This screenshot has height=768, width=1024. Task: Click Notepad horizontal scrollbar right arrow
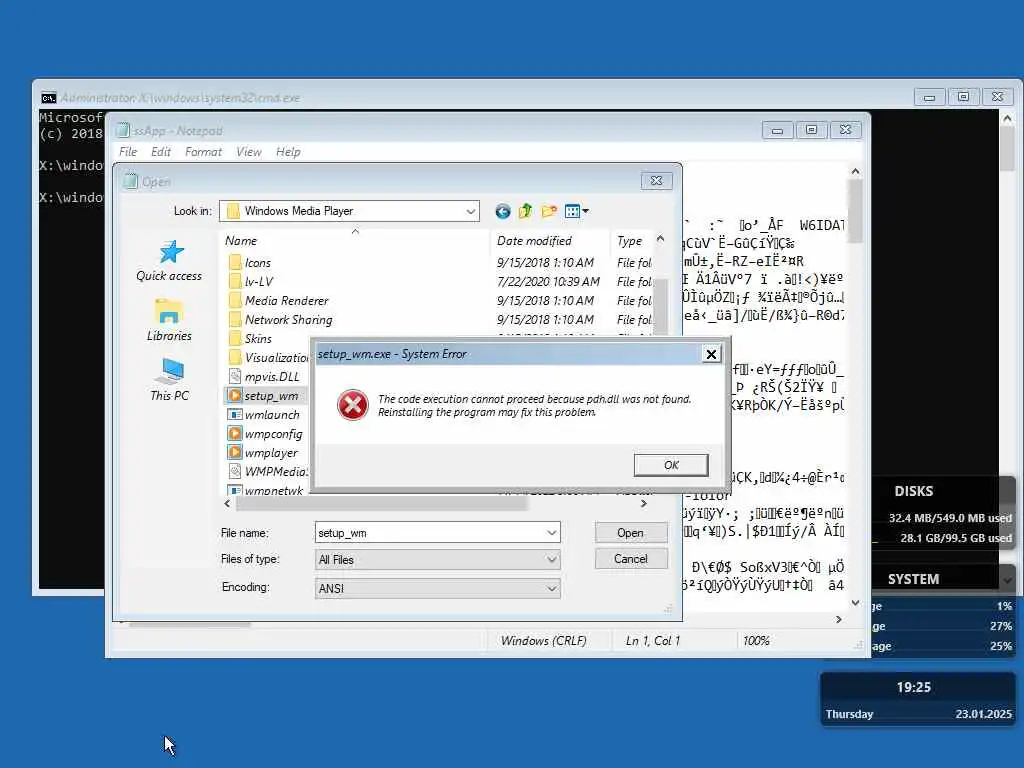839,619
